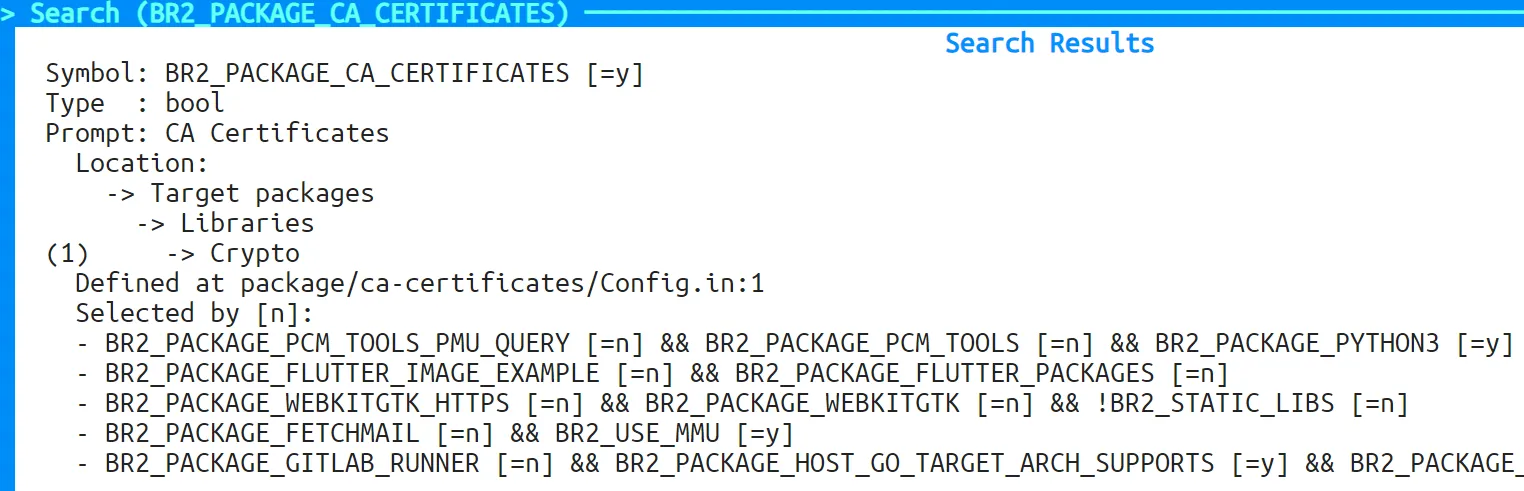Viewport: 1524px width, 491px height.
Task: Click BR2_PACKAGE_PCM_TOOLS_PMU_QUERY in selected-by list
Action: pyautogui.click(x=337, y=344)
